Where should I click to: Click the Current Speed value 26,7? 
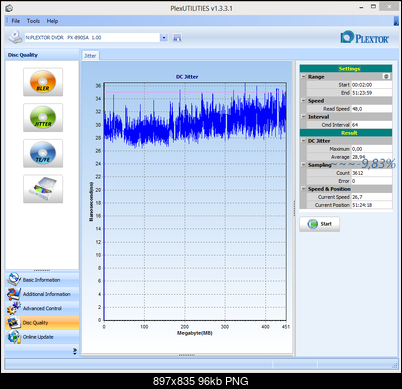372,197
